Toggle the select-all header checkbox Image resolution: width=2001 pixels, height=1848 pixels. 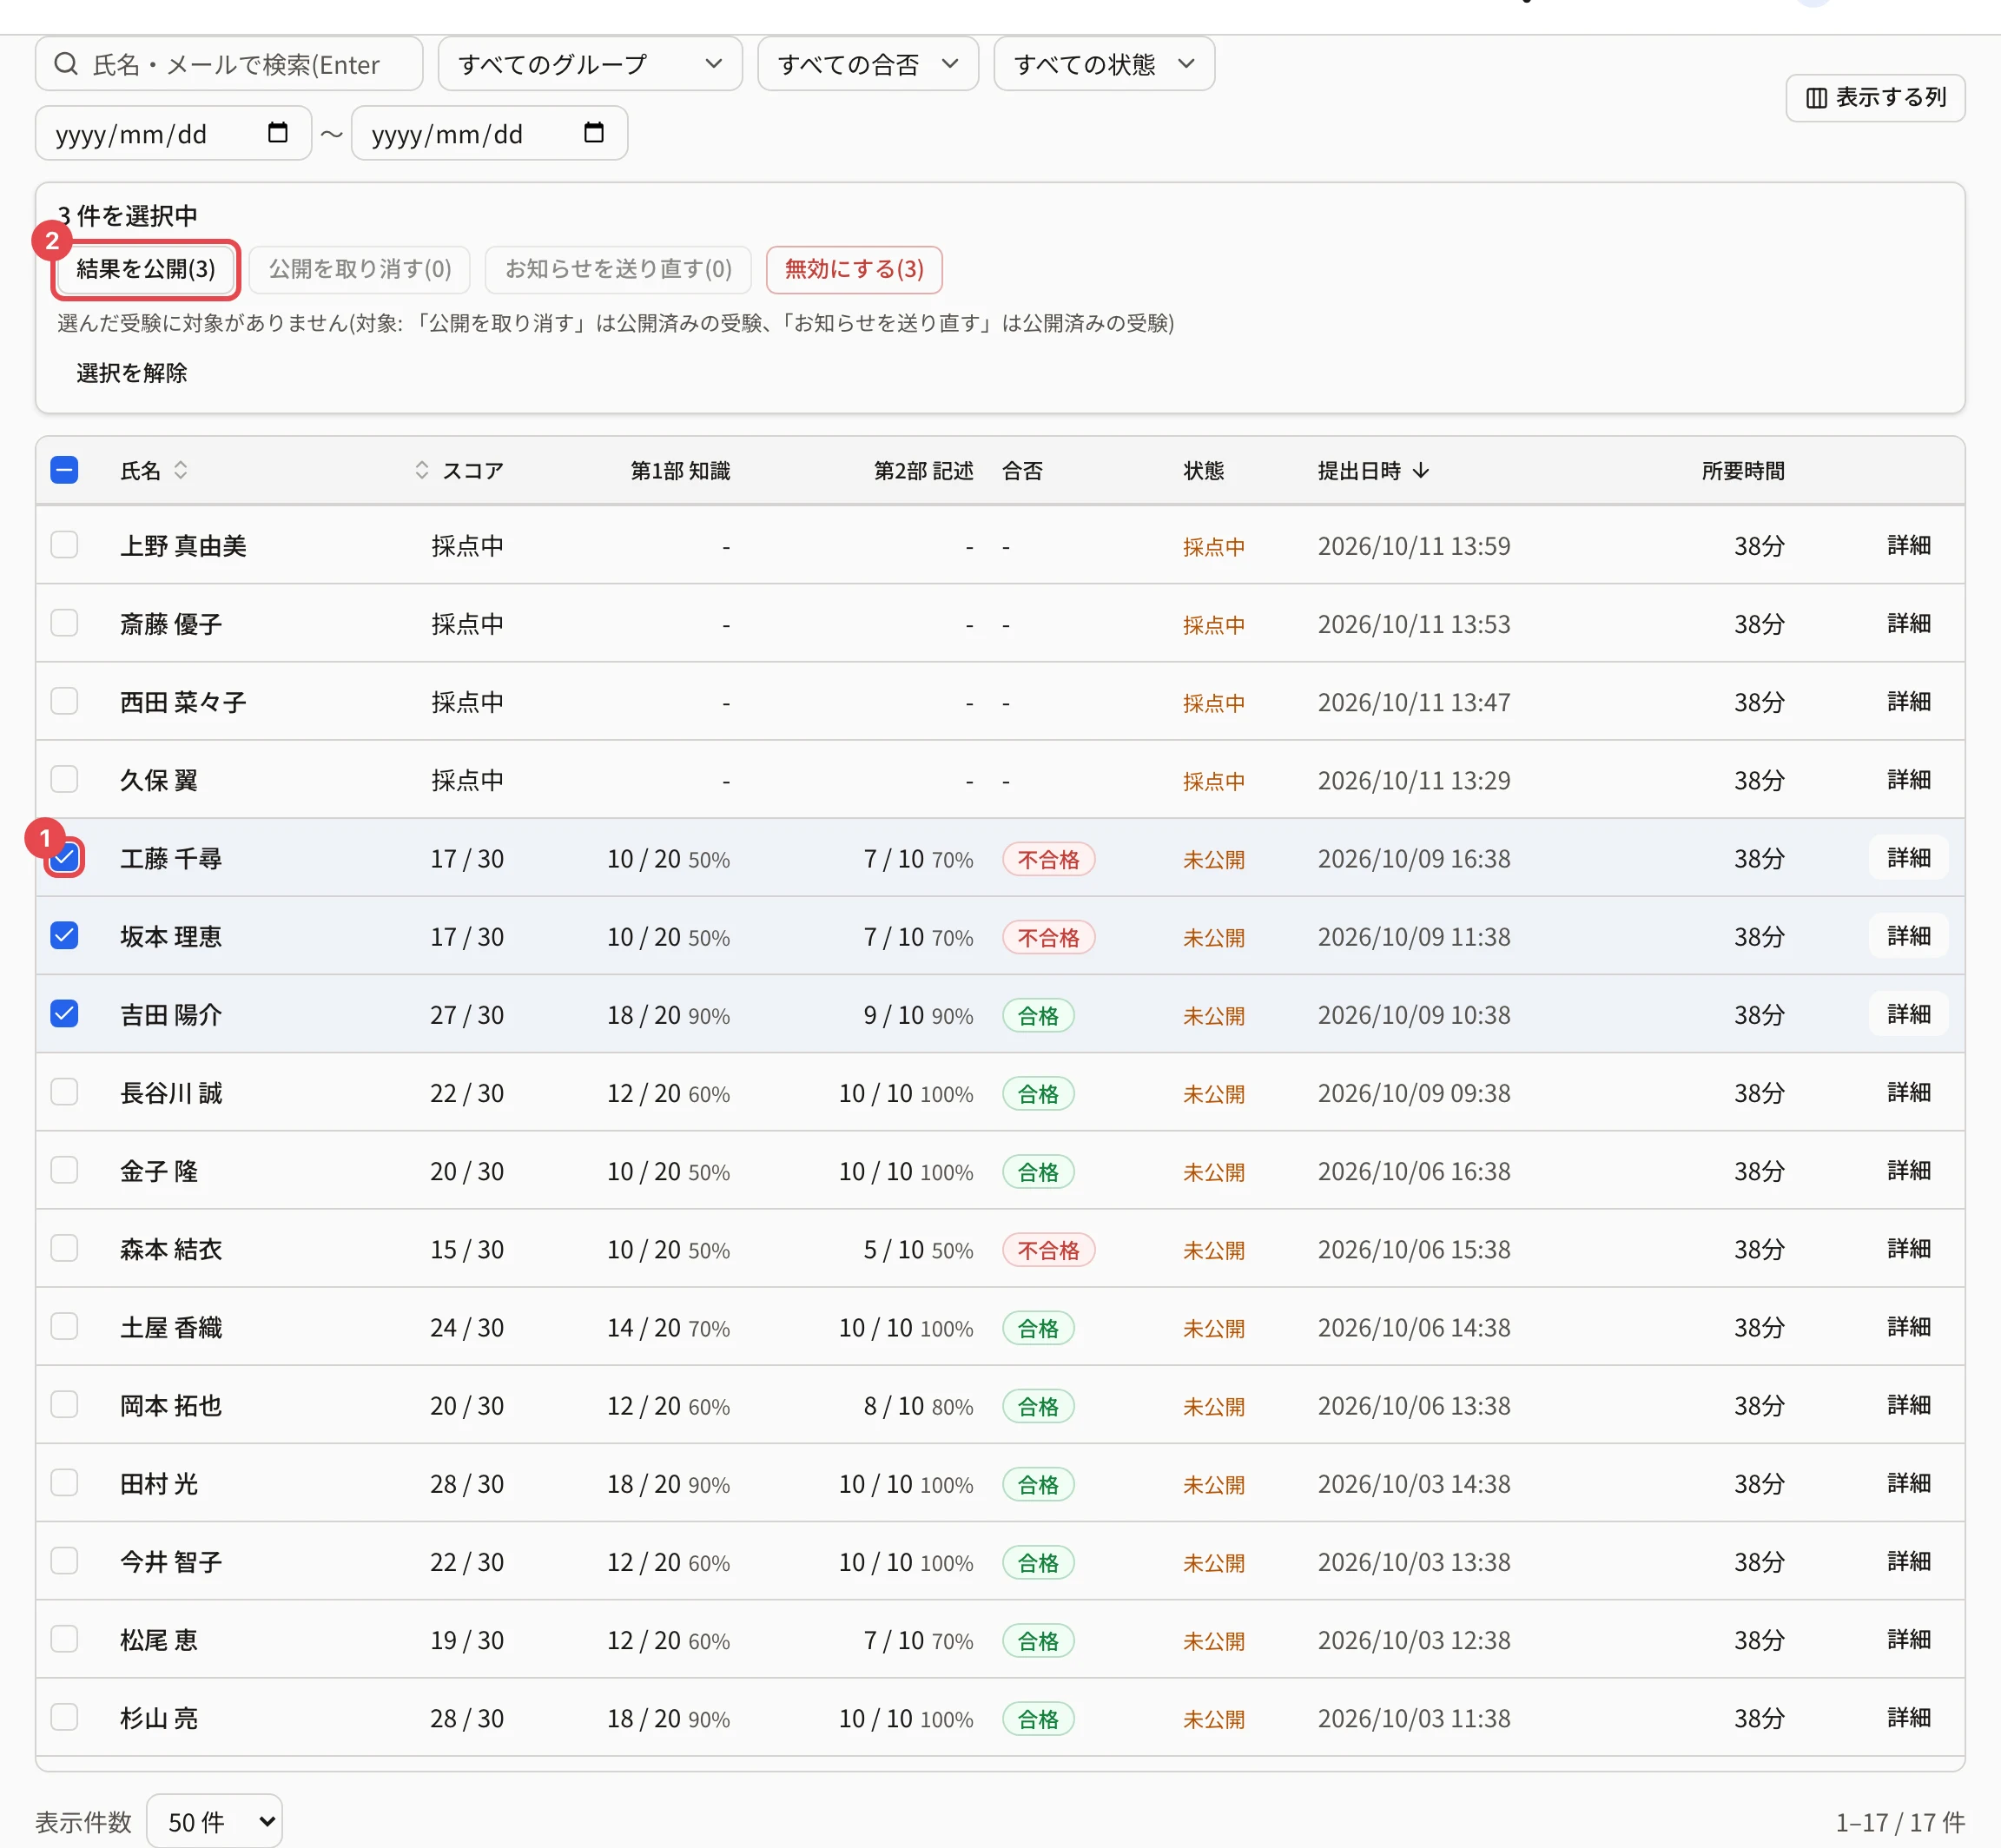pos(65,470)
